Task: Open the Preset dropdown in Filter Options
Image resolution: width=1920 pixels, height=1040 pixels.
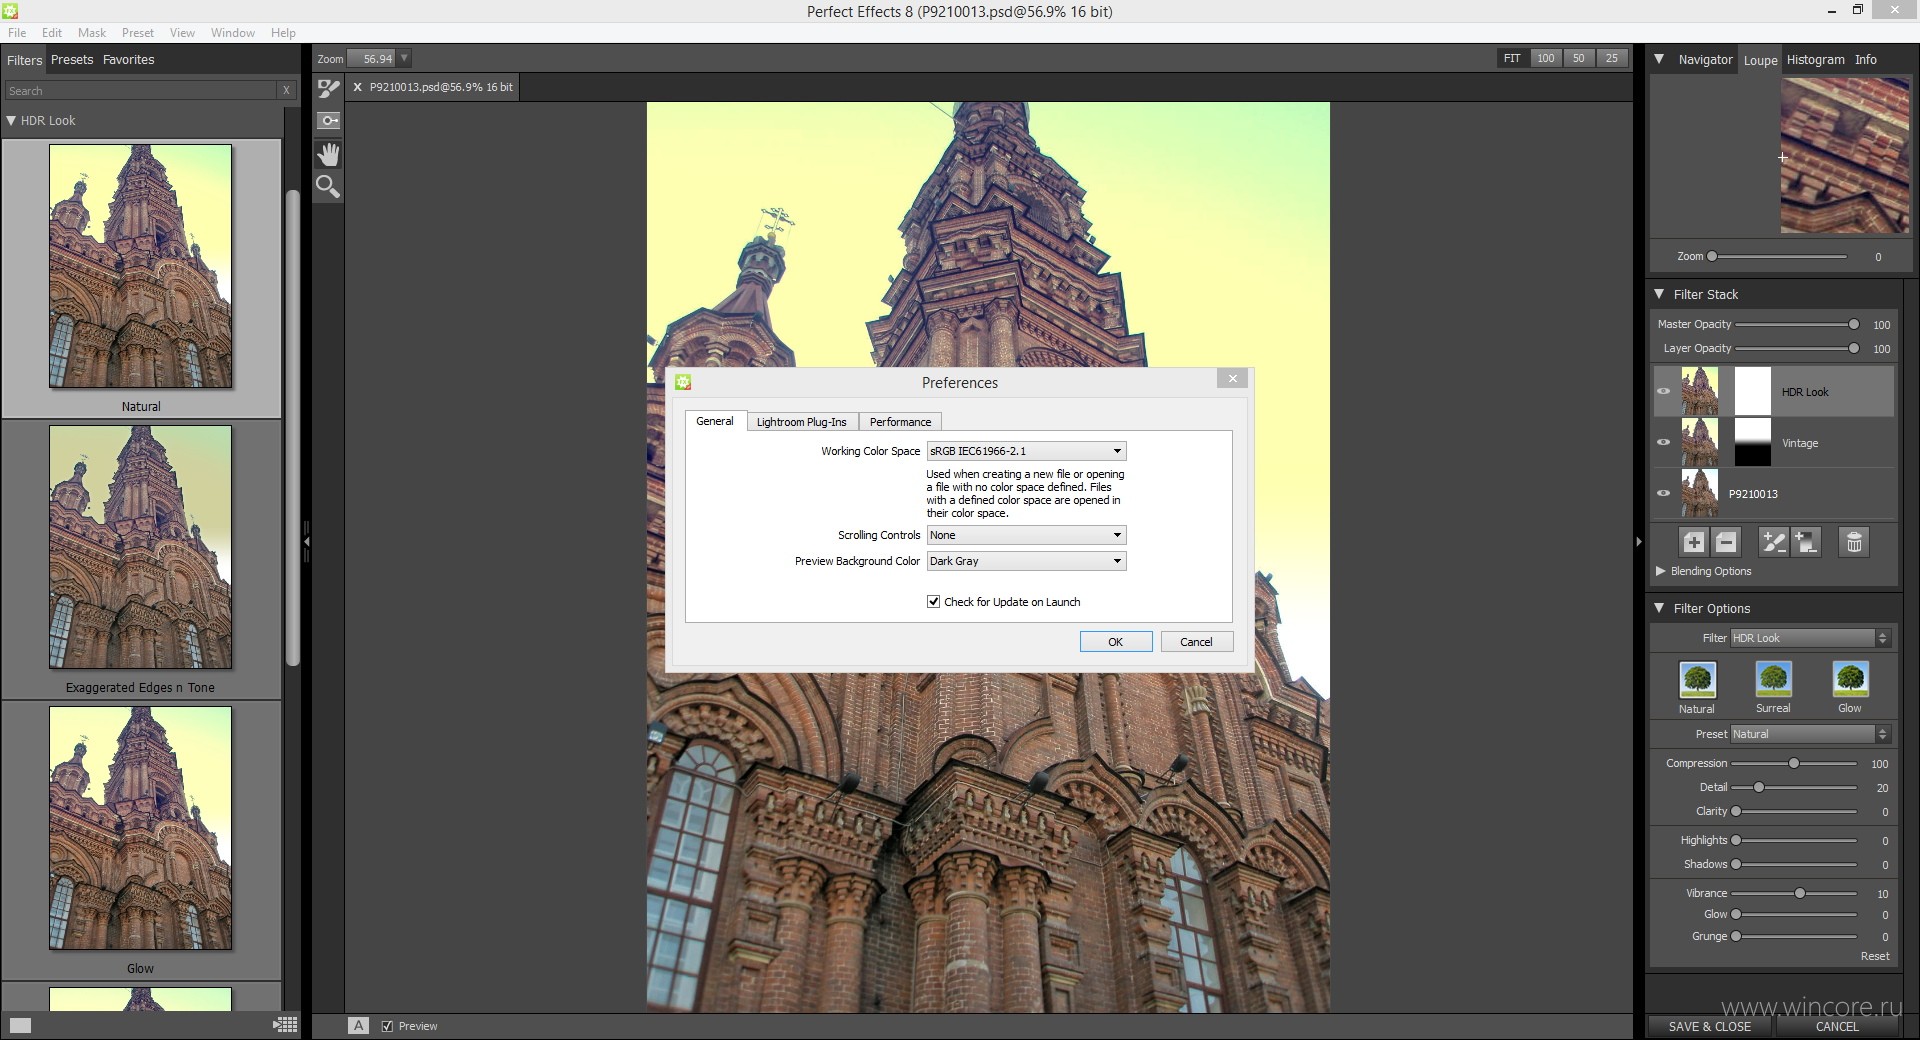Action: 1810,734
